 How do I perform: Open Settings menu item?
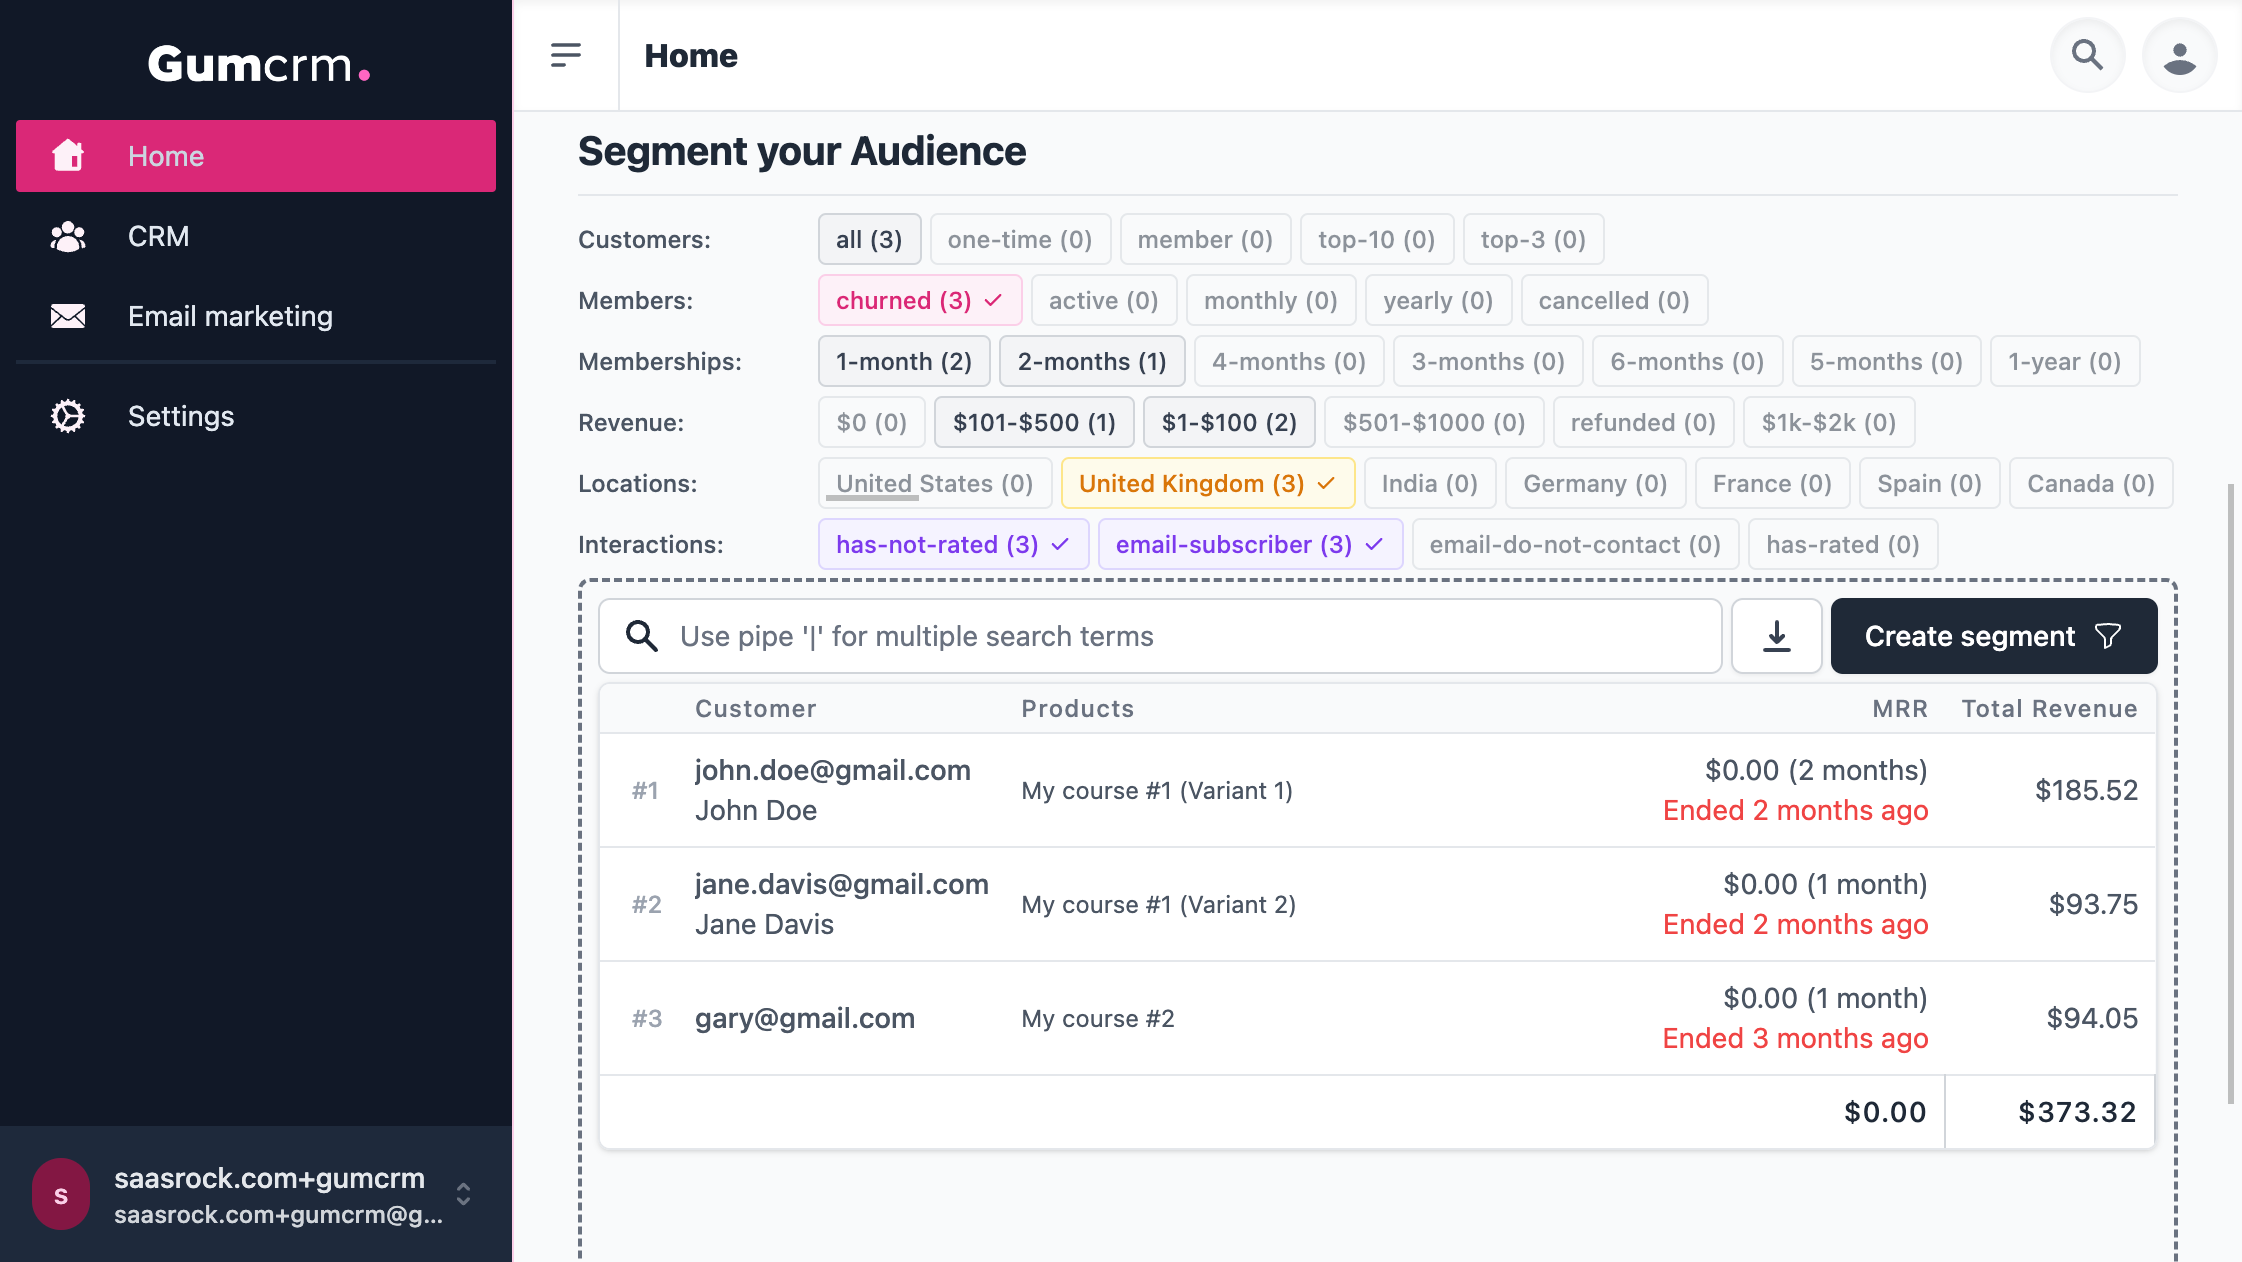[256, 416]
